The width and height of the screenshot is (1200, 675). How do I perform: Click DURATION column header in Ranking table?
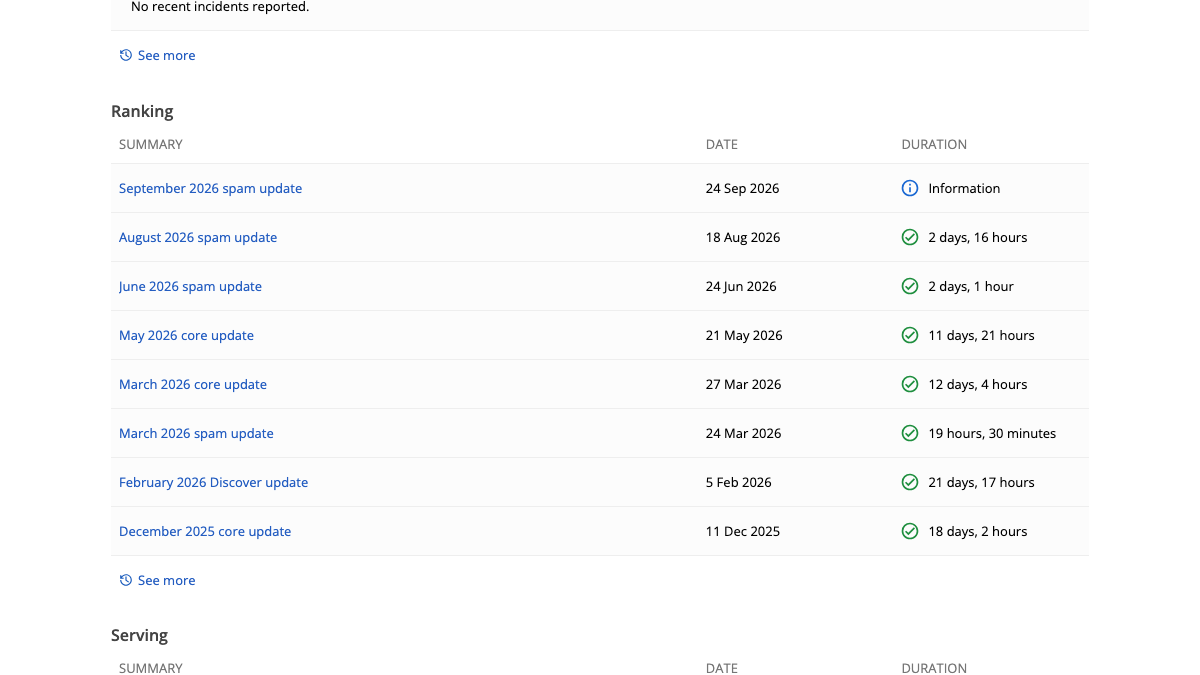coord(934,144)
